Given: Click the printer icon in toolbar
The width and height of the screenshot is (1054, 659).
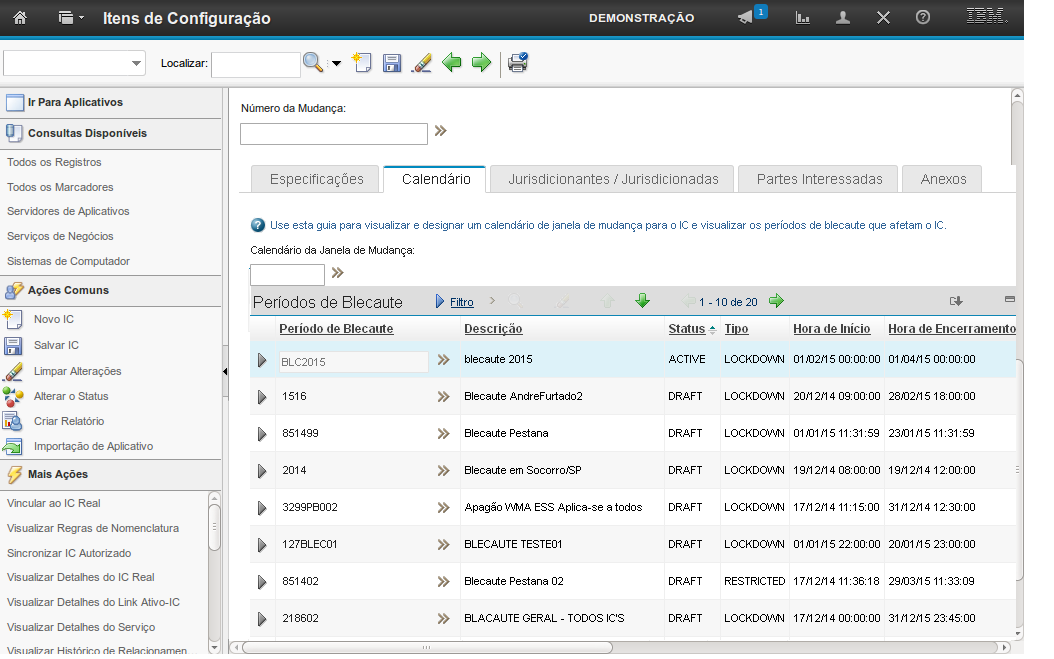Looking at the screenshot, I should tap(517, 64).
